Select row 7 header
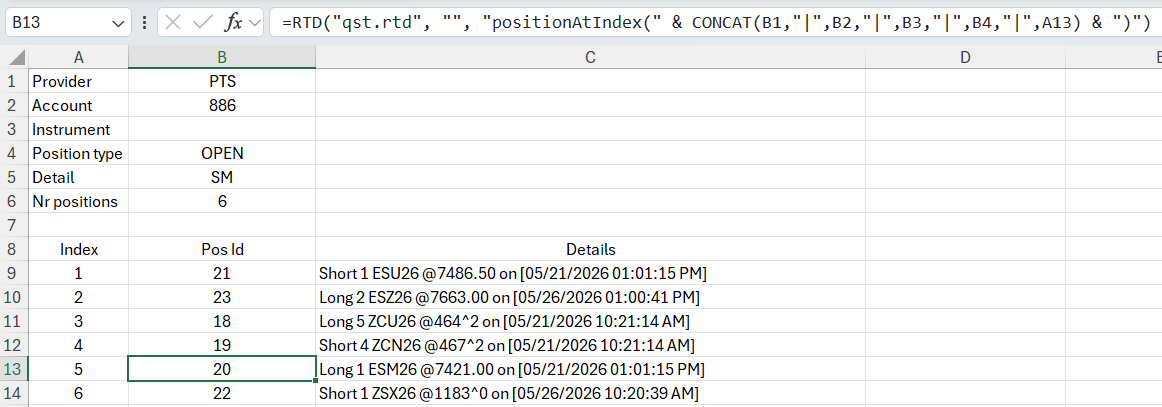Image resolution: width=1162 pixels, height=407 pixels. point(14,225)
